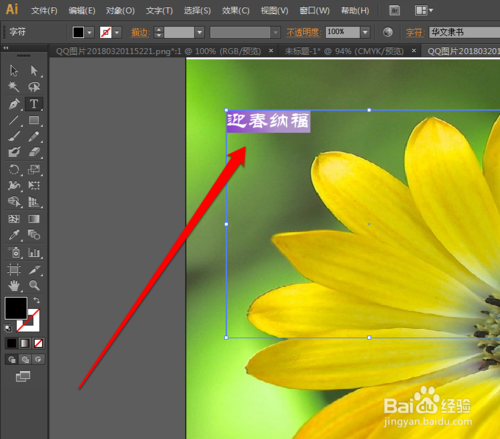Select the Slice tool
Image resolution: width=500 pixels, height=439 pixels.
coord(34,269)
